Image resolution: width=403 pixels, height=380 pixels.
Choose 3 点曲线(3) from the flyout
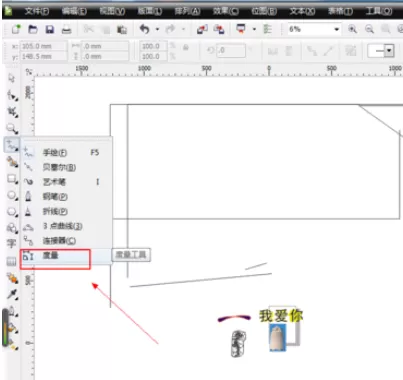click(x=66, y=226)
